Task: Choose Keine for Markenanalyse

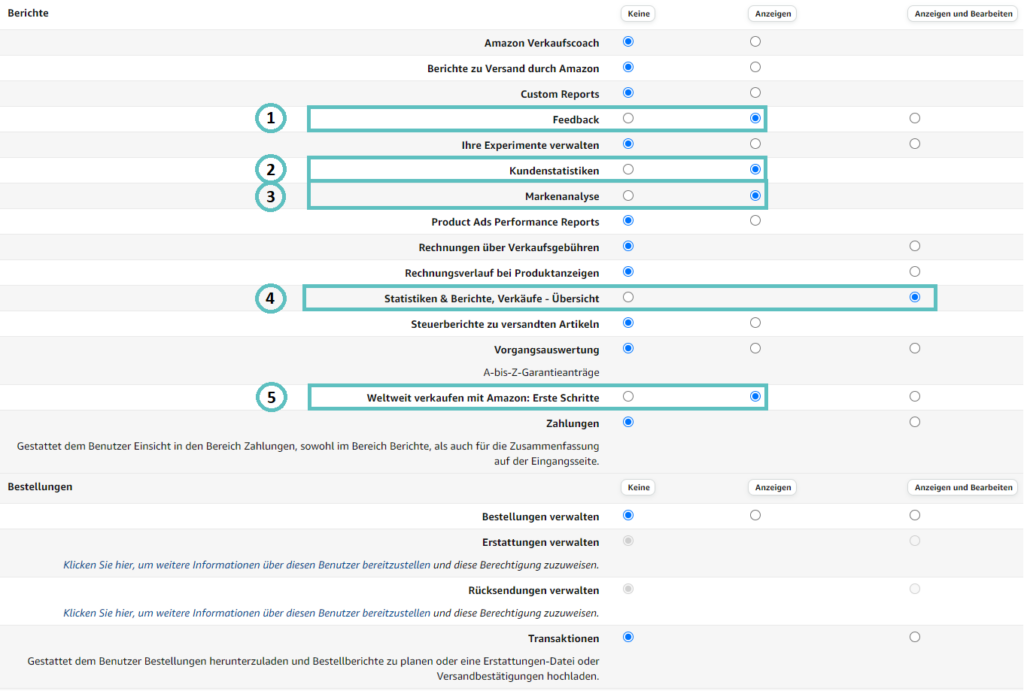Action: [628, 195]
